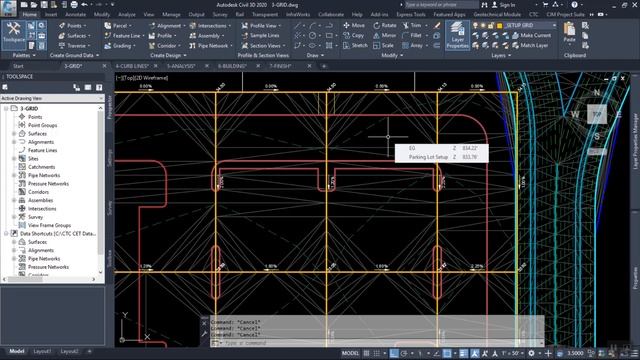This screenshot has height=360, width=640.
Task: Click Make Current layer button
Action: [531, 36]
